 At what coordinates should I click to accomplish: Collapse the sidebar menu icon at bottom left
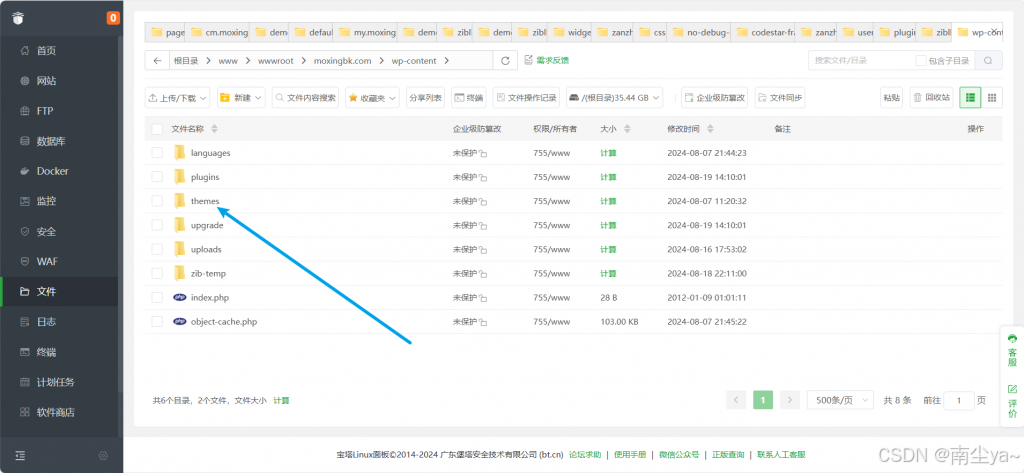pyautogui.click(x=20, y=456)
